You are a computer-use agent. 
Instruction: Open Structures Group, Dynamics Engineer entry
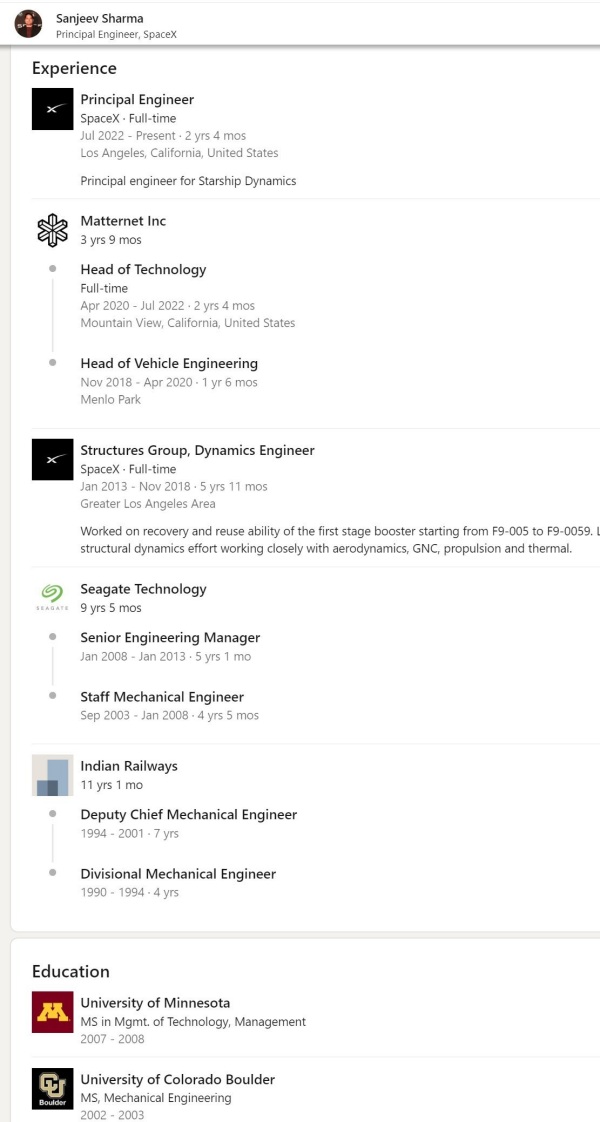(197, 451)
